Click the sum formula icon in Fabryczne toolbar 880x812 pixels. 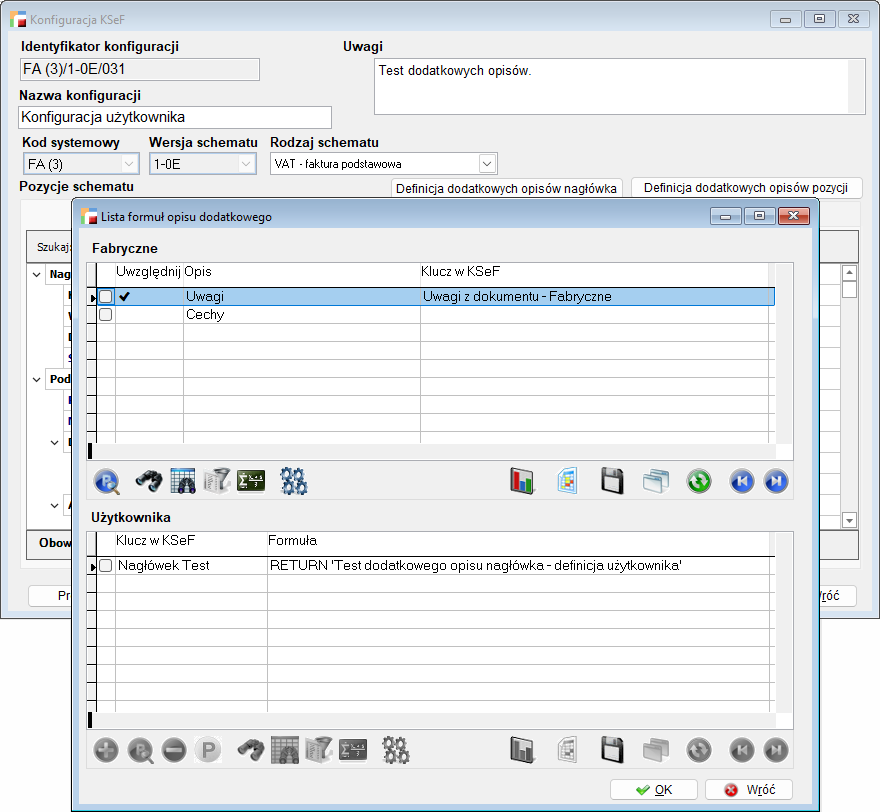(251, 481)
